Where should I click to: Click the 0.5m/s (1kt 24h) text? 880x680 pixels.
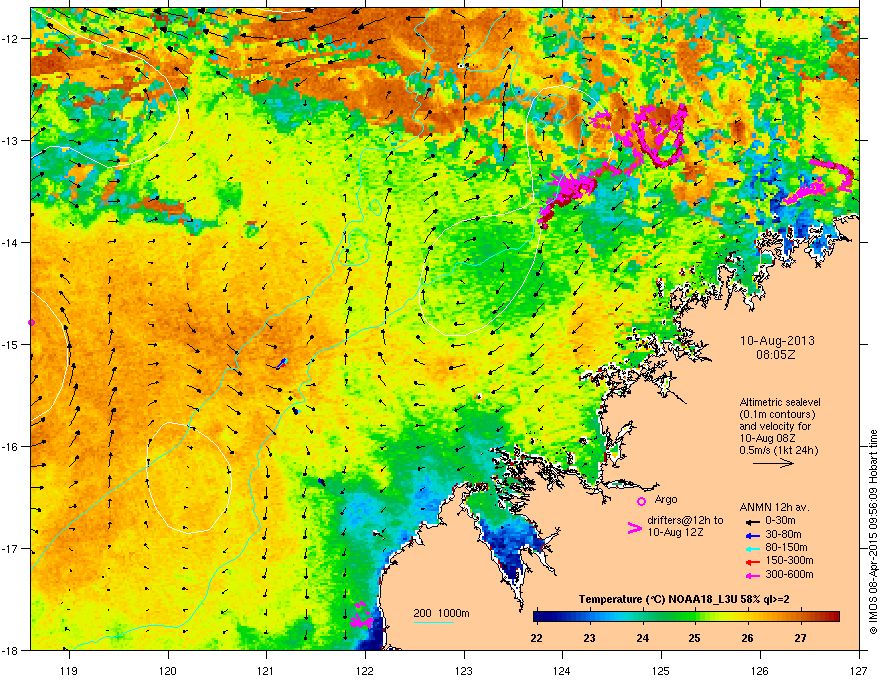pos(778,450)
